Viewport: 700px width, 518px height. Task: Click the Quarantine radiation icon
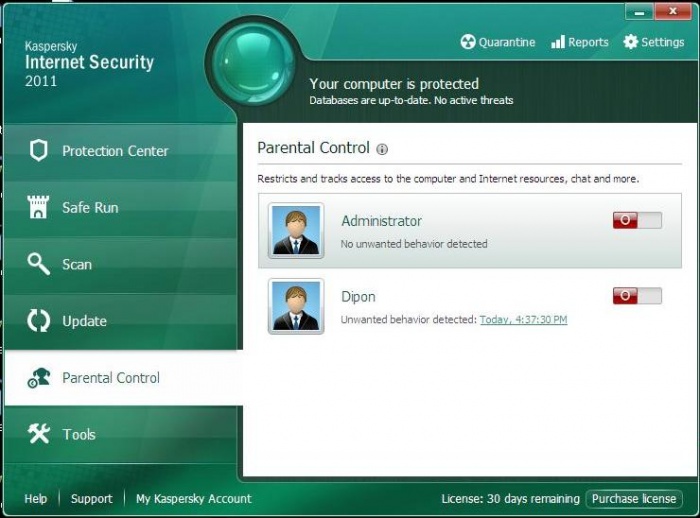point(468,42)
